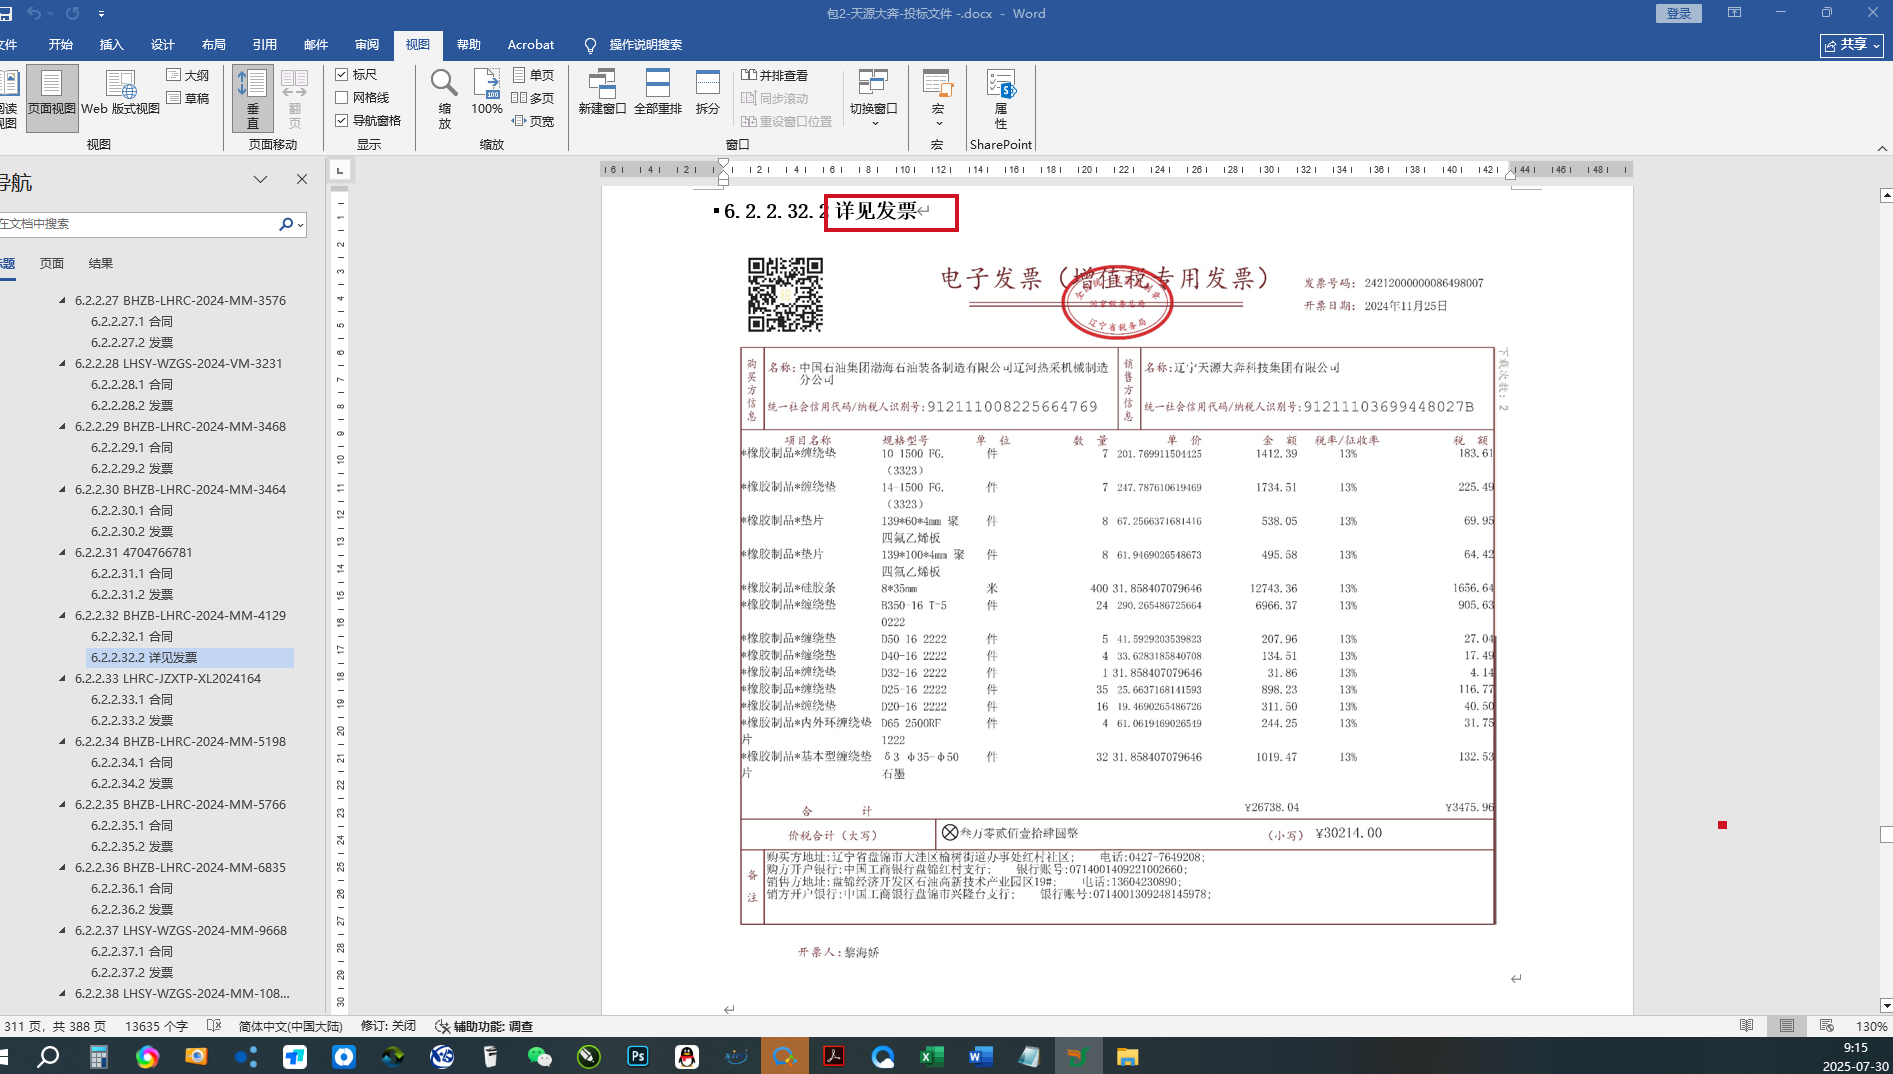Switch to Read Mode in status bar
Image resolution: width=1893 pixels, height=1074 pixels.
[x=1746, y=1026]
